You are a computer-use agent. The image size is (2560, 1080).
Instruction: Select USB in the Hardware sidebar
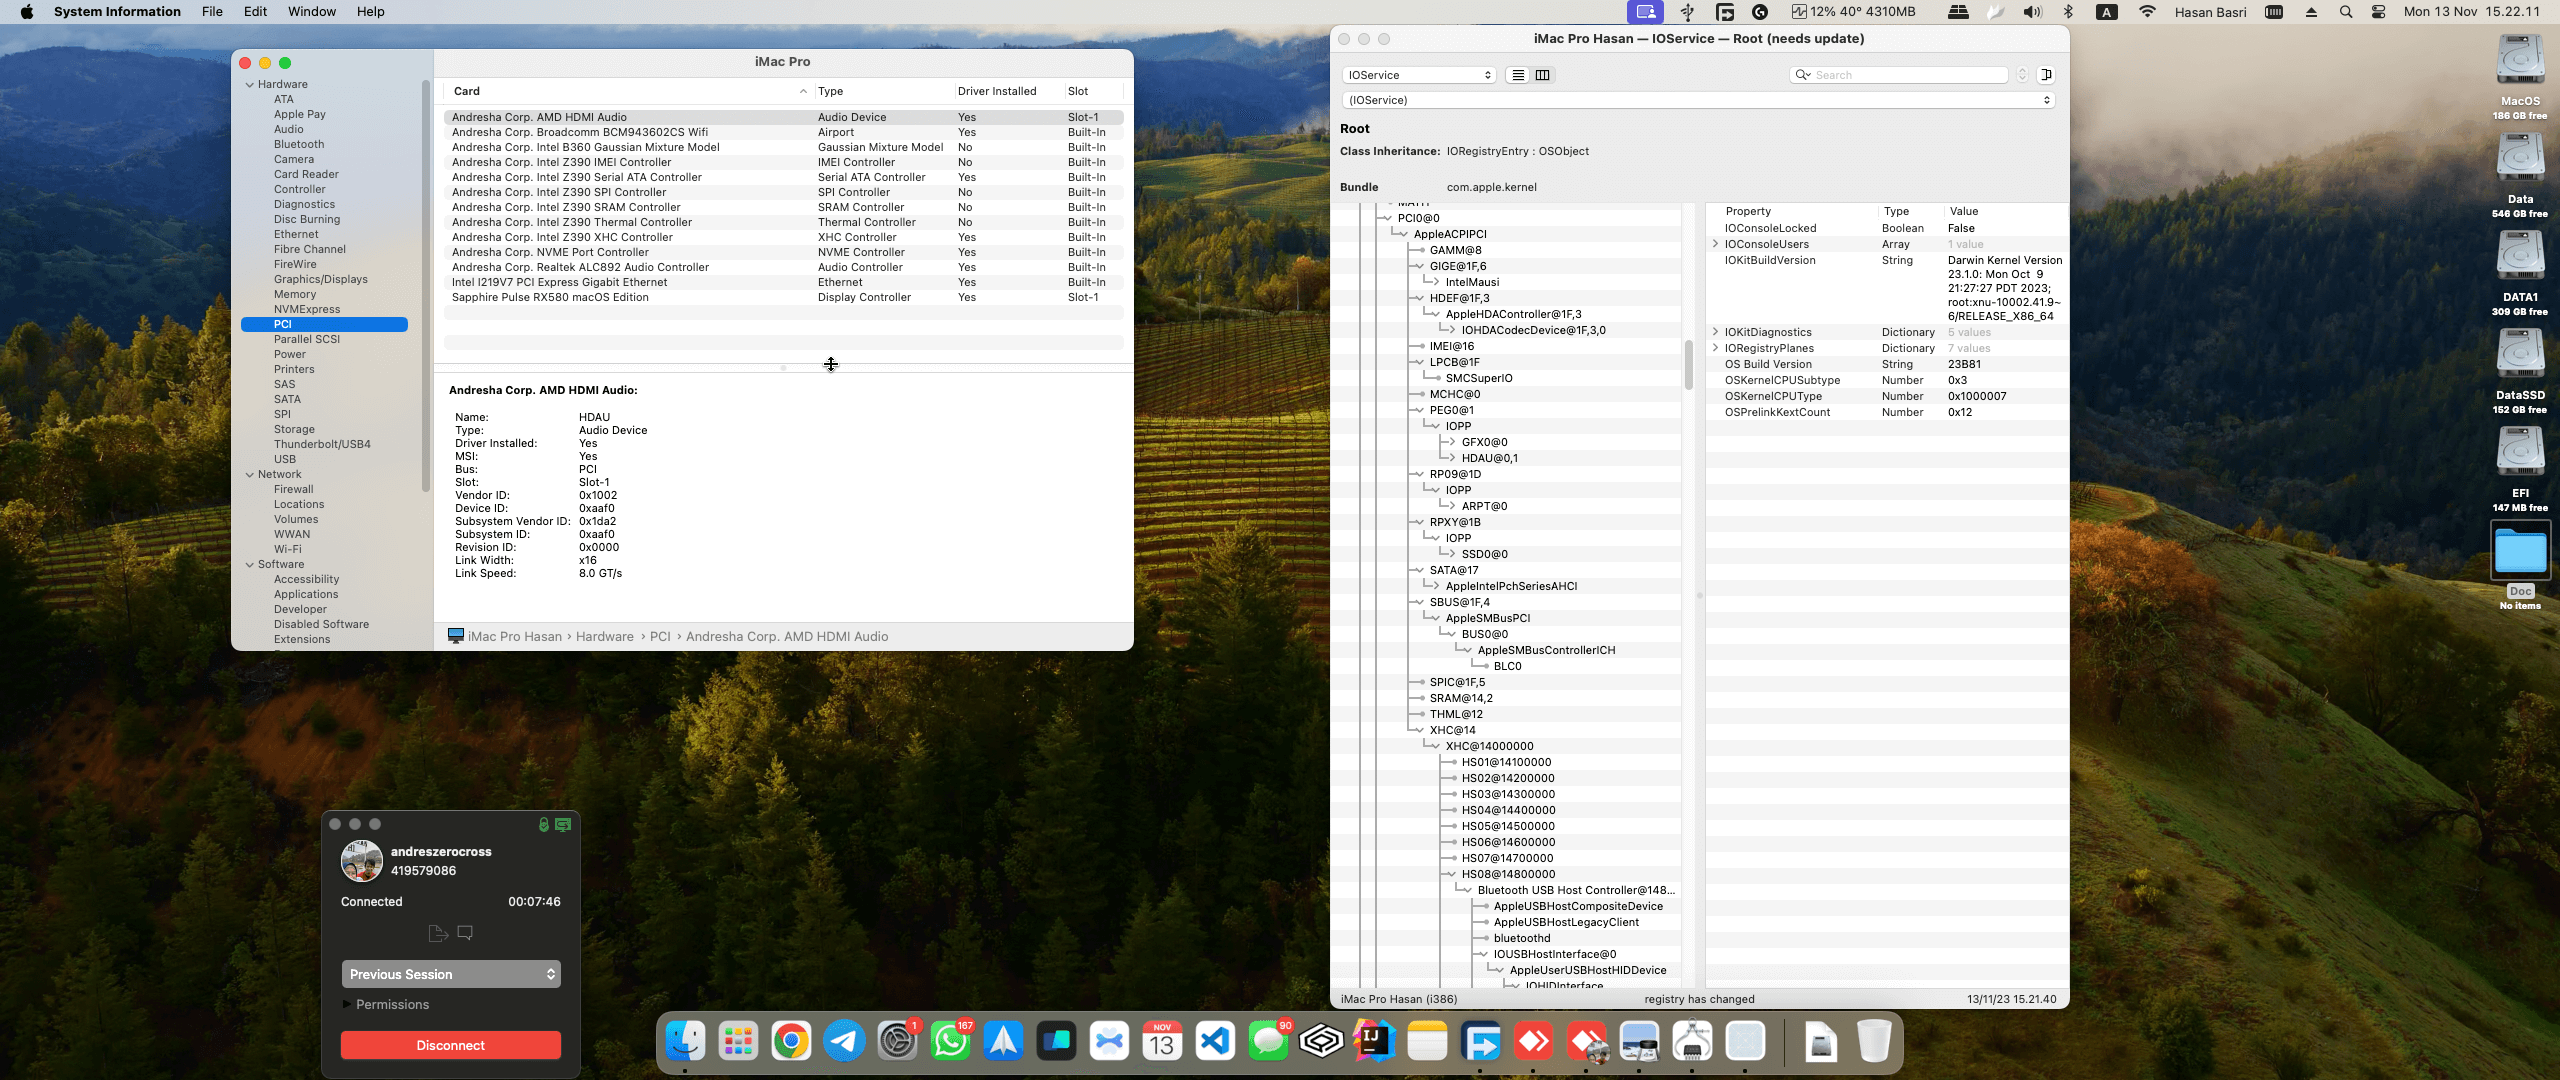[x=284, y=460]
